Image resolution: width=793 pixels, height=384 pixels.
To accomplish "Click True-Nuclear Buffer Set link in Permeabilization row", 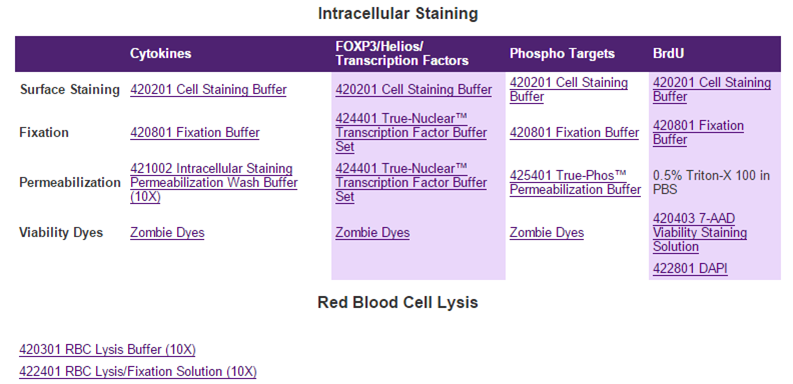I will tap(411, 183).
